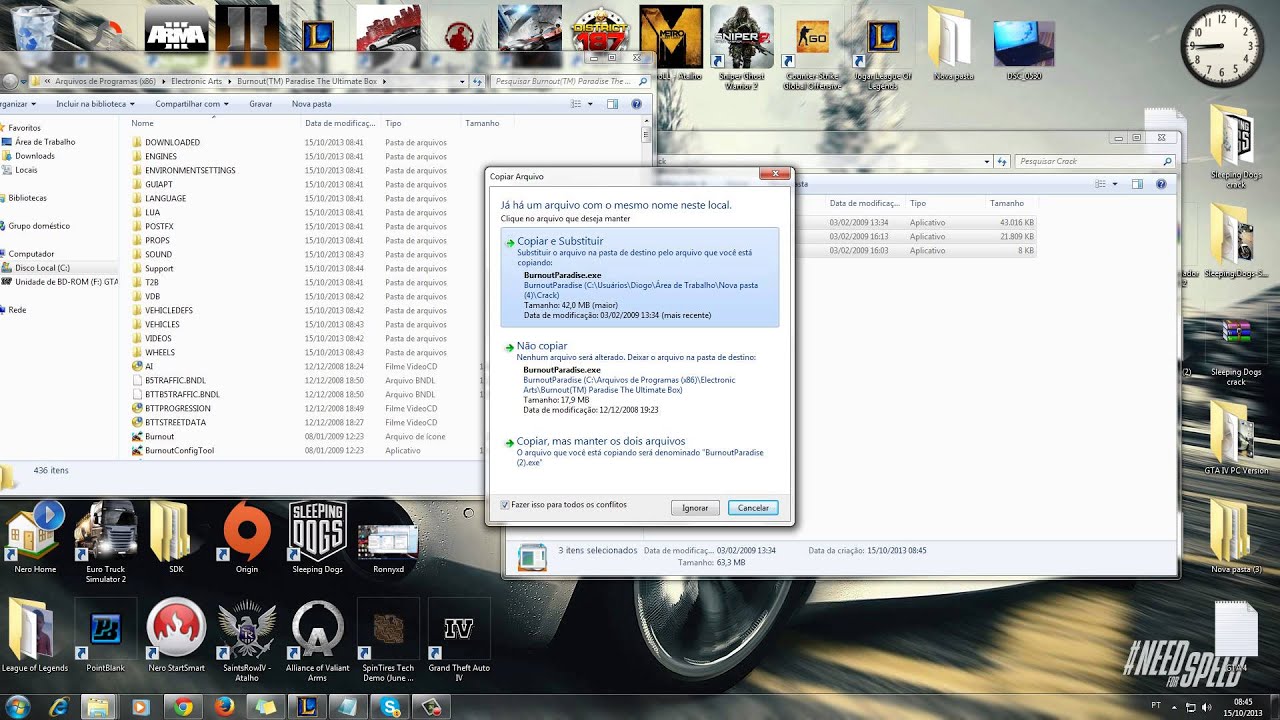Open view options dropdown arrow in Crack window
This screenshot has height=720, width=1280.
[x=1115, y=184]
